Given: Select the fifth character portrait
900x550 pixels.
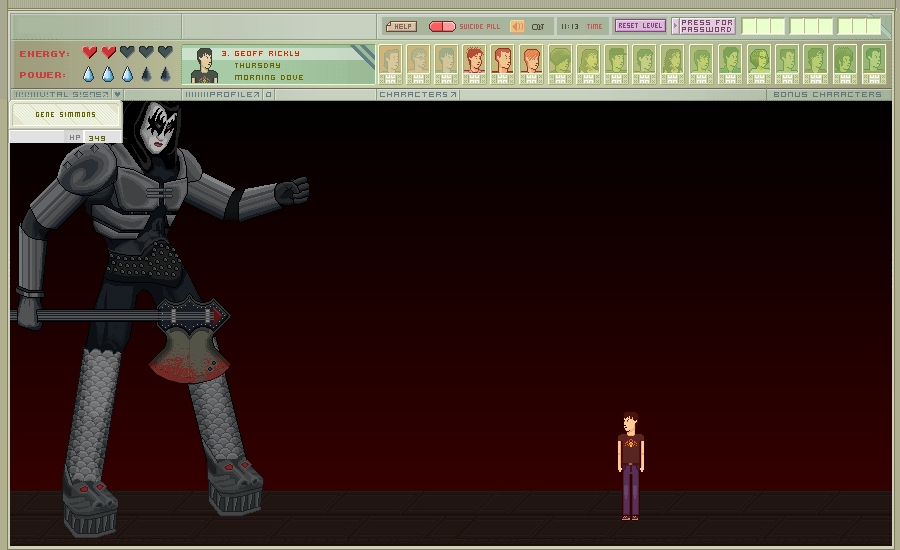Looking at the screenshot, I should click(x=502, y=63).
